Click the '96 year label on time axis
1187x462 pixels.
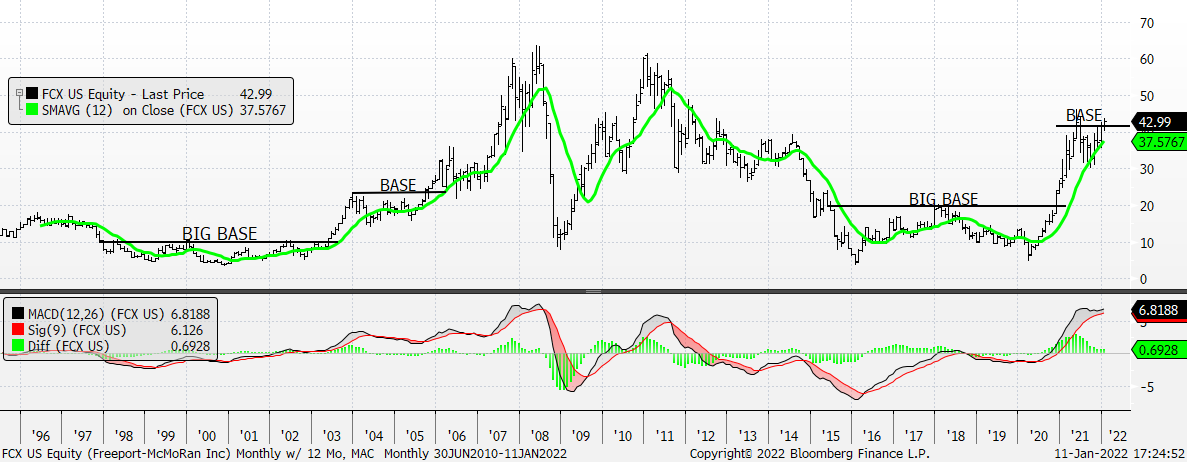point(39,437)
